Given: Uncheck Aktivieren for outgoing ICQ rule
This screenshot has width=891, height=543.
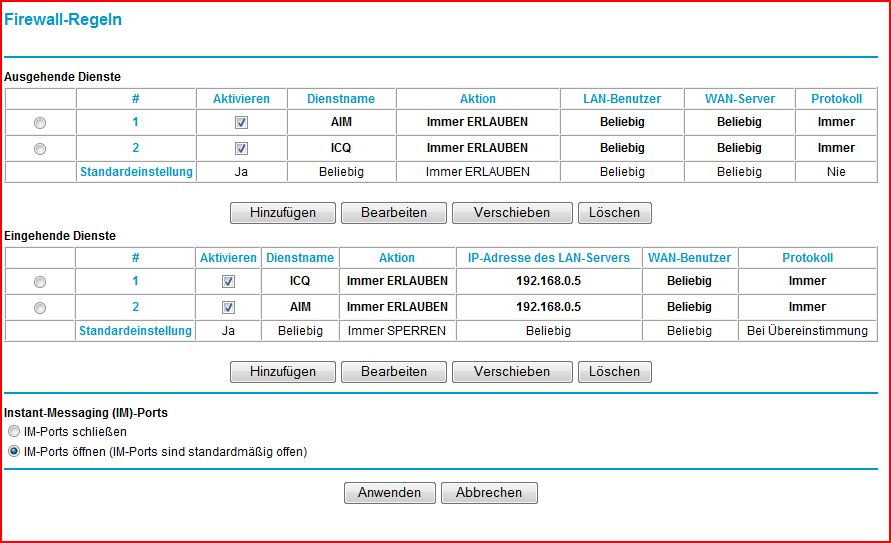Looking at the screenshot, I should 242,149.
